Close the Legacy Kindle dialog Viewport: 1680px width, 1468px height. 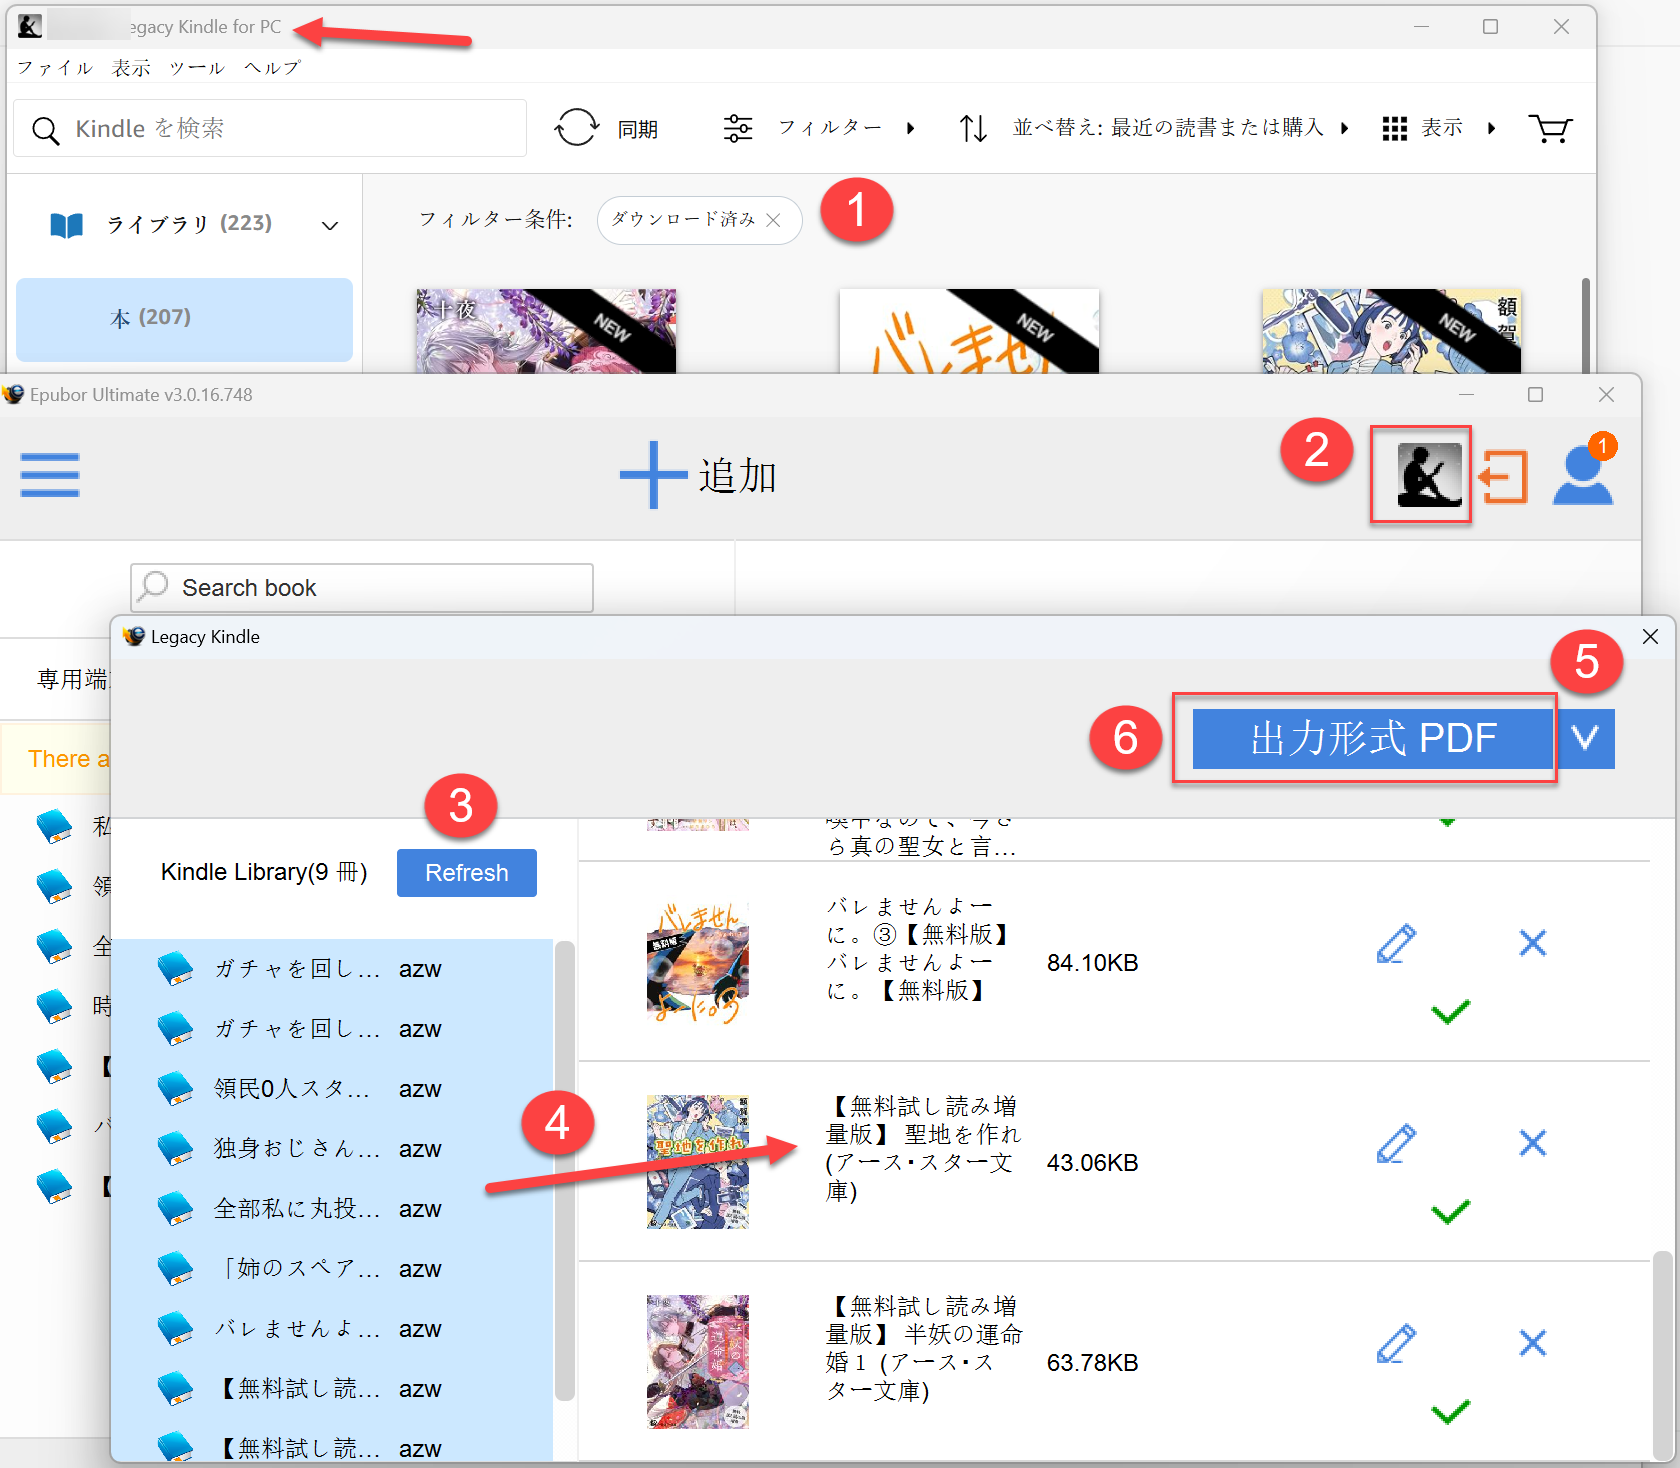(1650, 637)
